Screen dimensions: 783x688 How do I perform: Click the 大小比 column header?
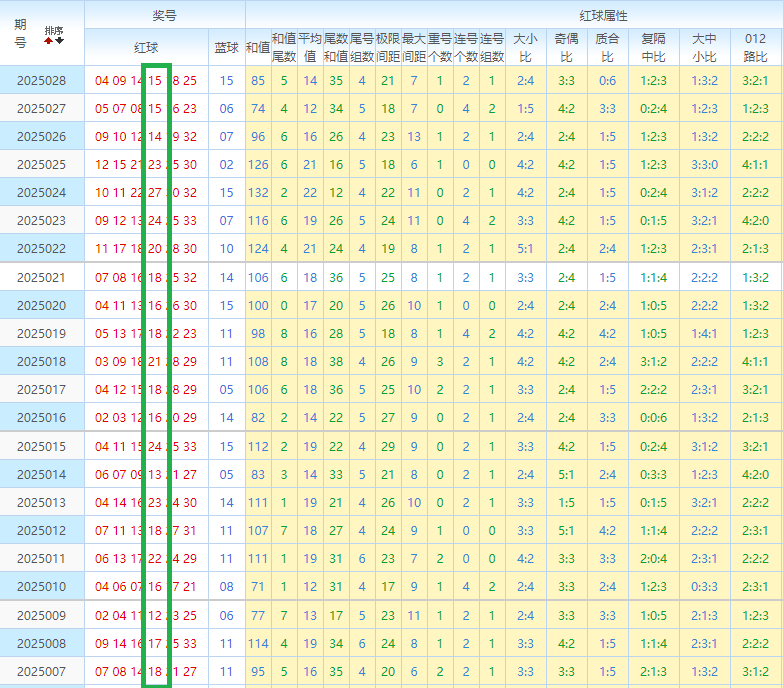click(x=525, y=47)
